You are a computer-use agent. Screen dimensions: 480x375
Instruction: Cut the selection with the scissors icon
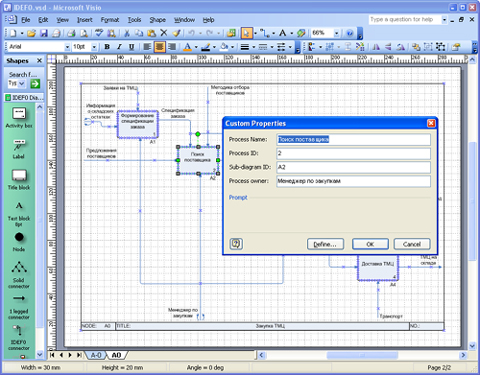pos(127,33)
